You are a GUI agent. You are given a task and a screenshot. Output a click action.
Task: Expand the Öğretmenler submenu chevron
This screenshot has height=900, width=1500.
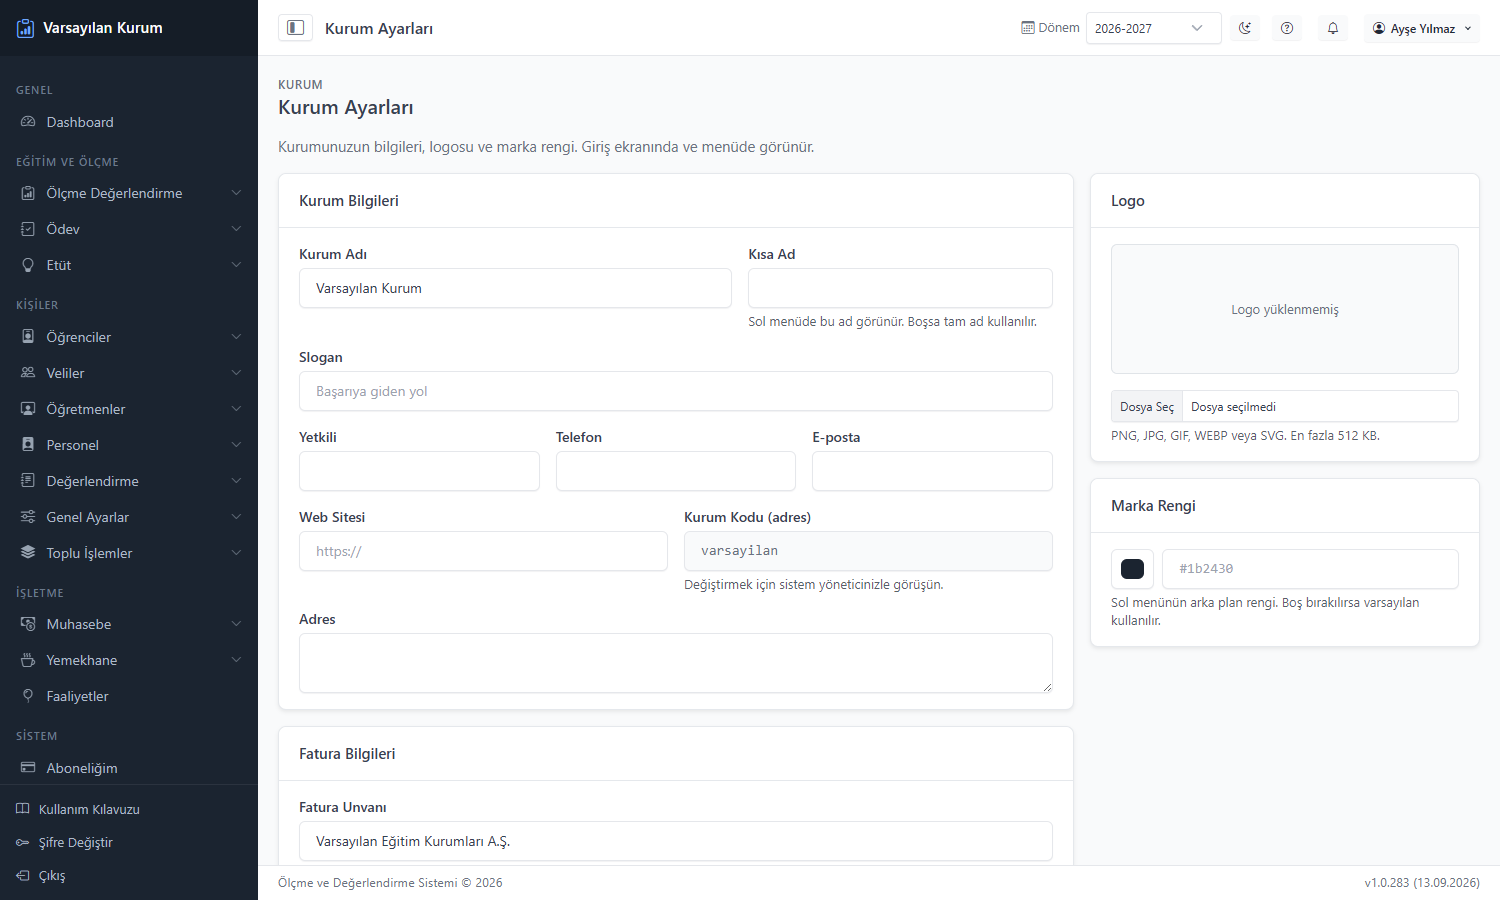(x=236, y=409)
